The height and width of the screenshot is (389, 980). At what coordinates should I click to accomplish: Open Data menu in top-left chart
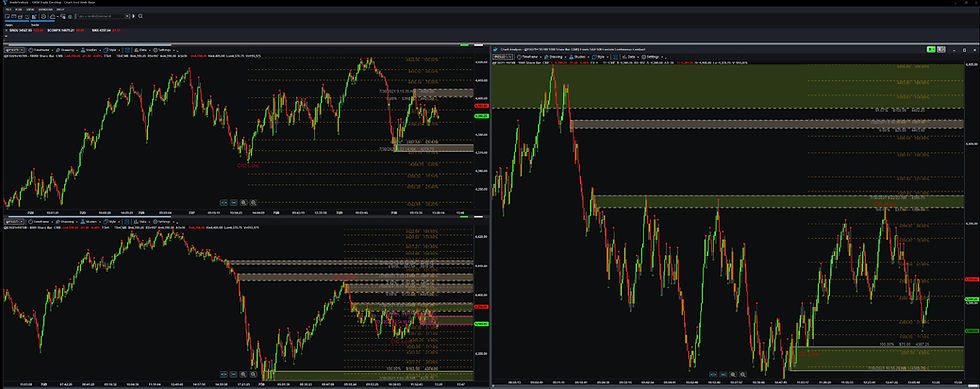click(142, 50)
